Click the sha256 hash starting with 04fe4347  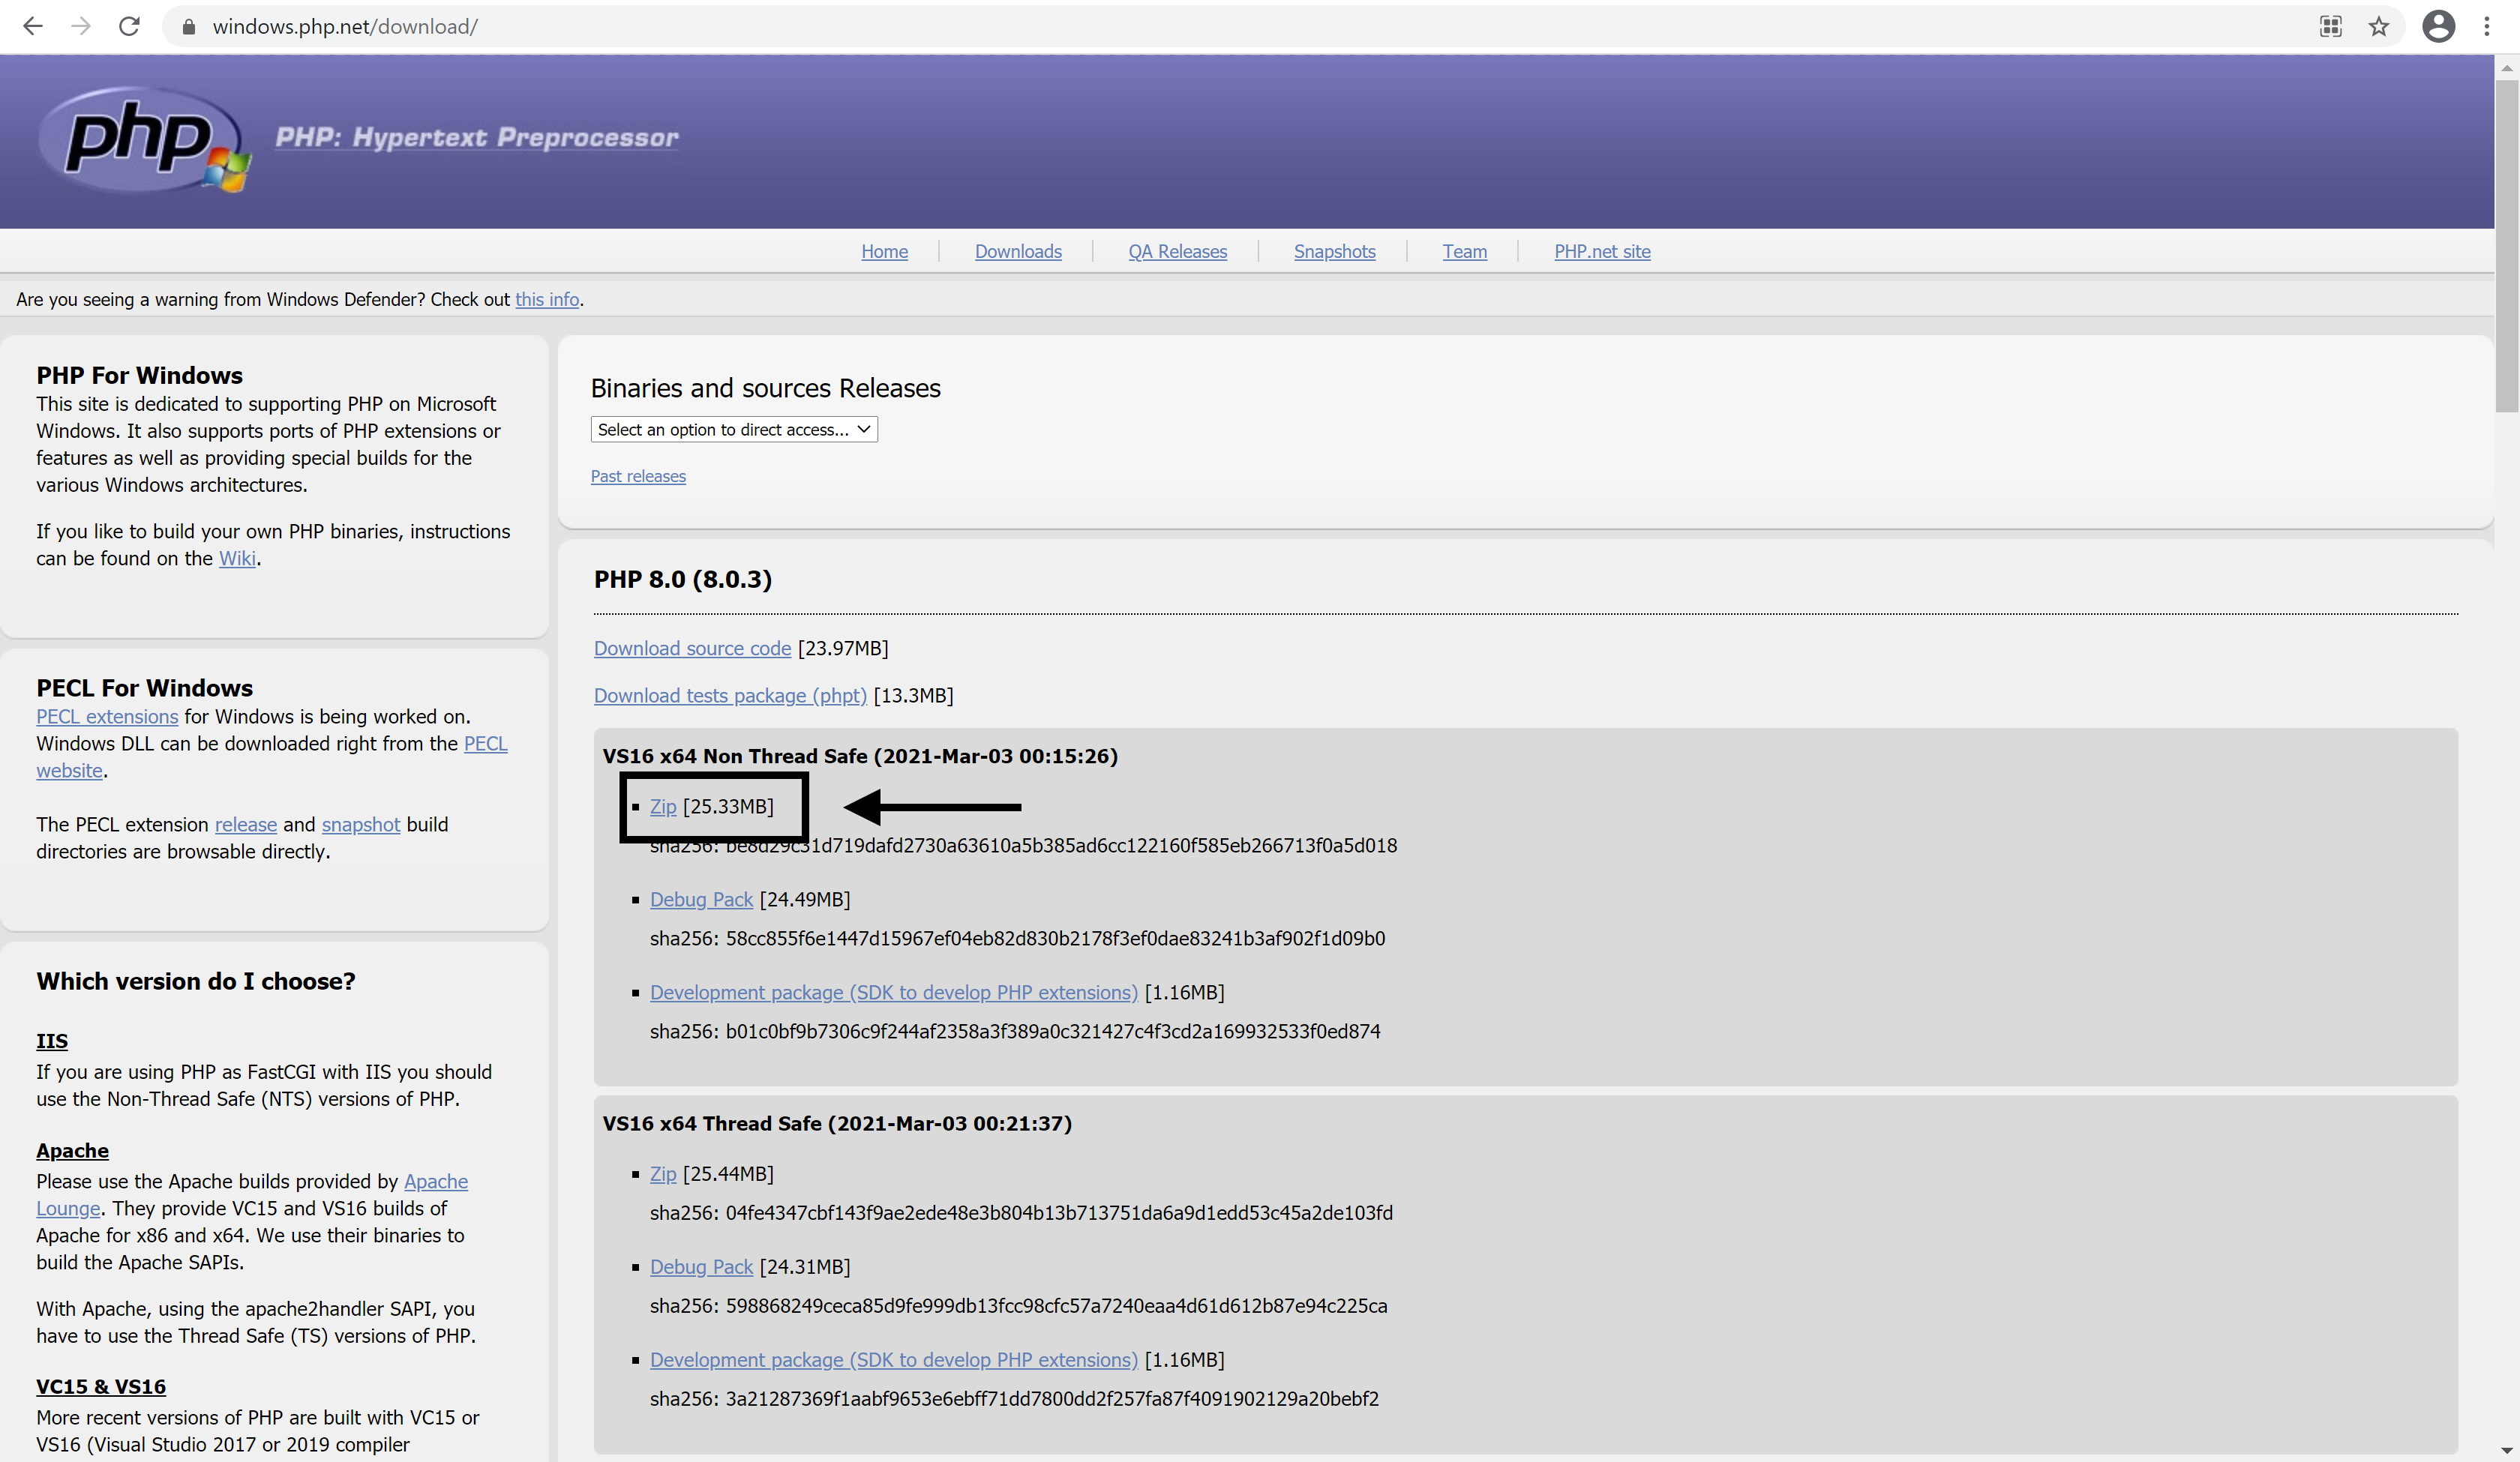click(x=1059, y=1213)
